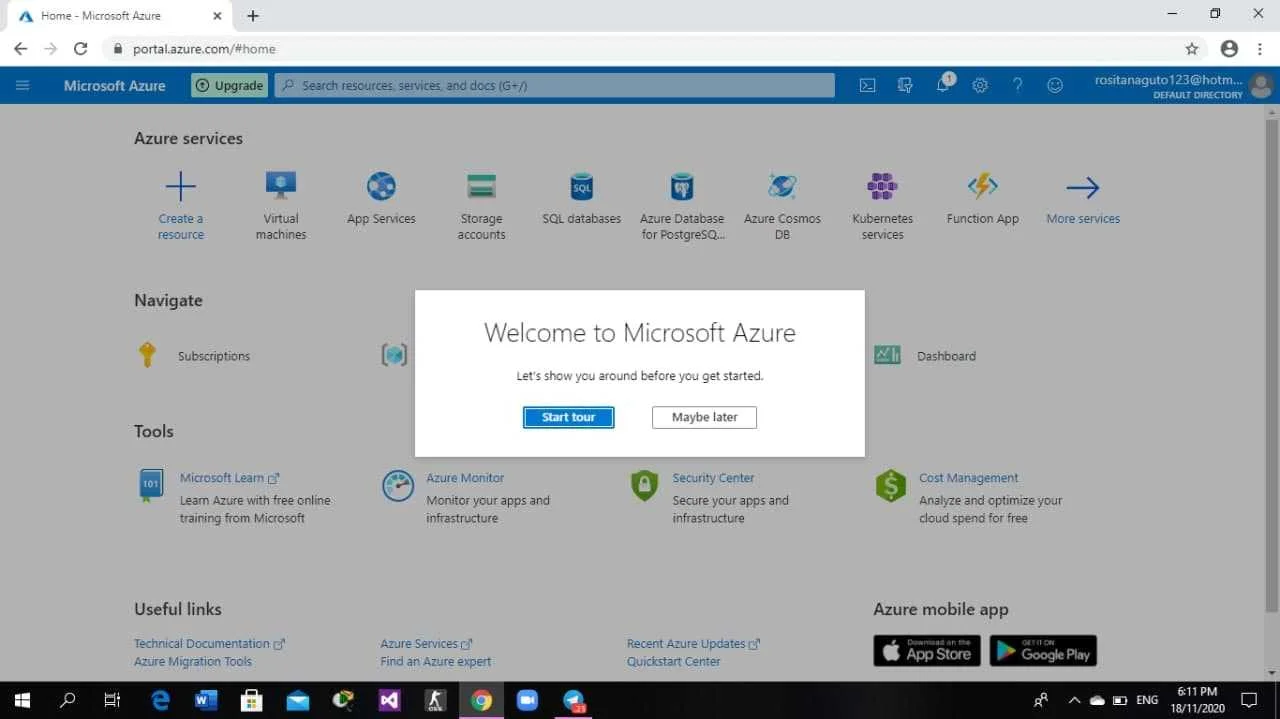This screenshot has height=719, width=1280.
Task: Open portal settings gear
Action: click(980, 85)
